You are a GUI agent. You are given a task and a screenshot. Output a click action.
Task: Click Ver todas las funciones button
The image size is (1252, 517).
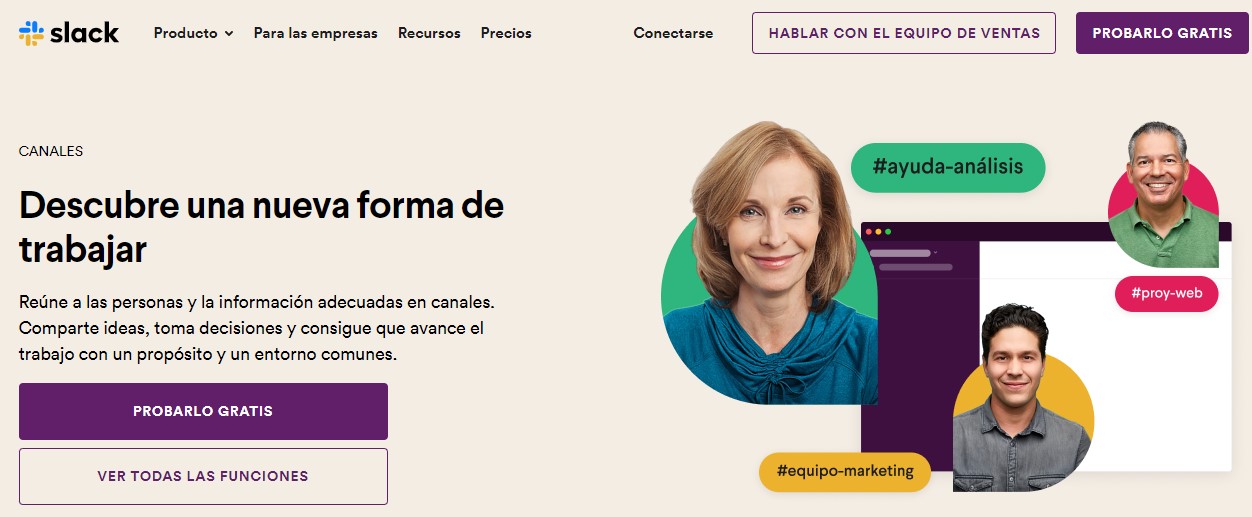pos(203,476)
